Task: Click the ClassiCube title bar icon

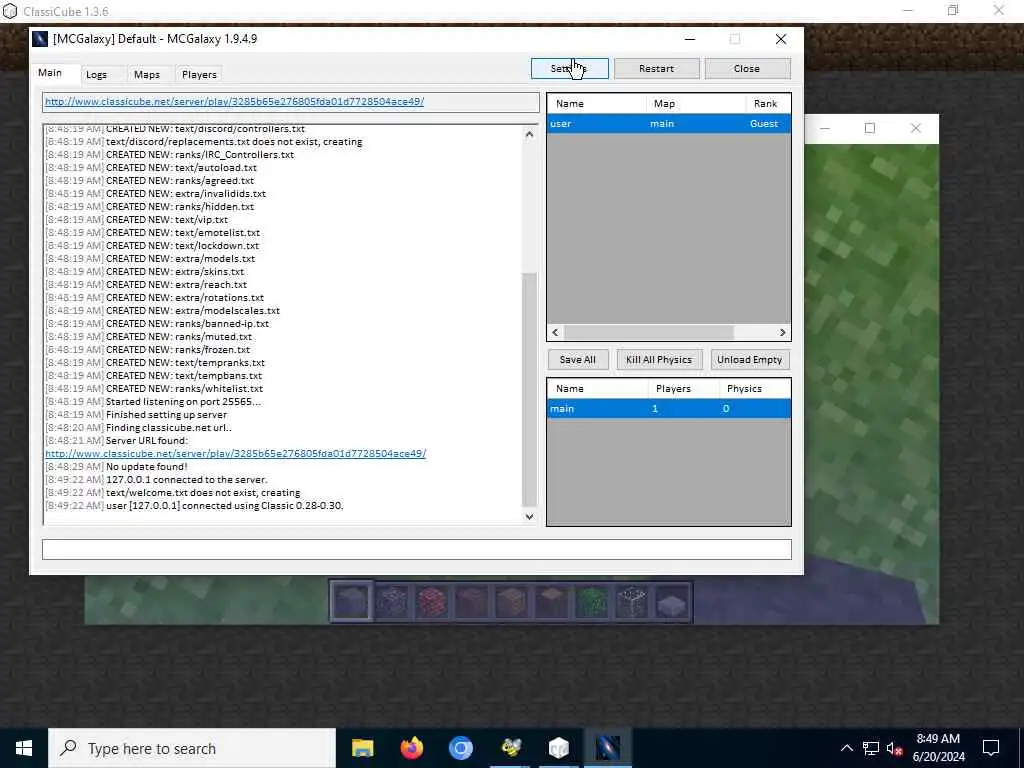Action: (10, 11)
